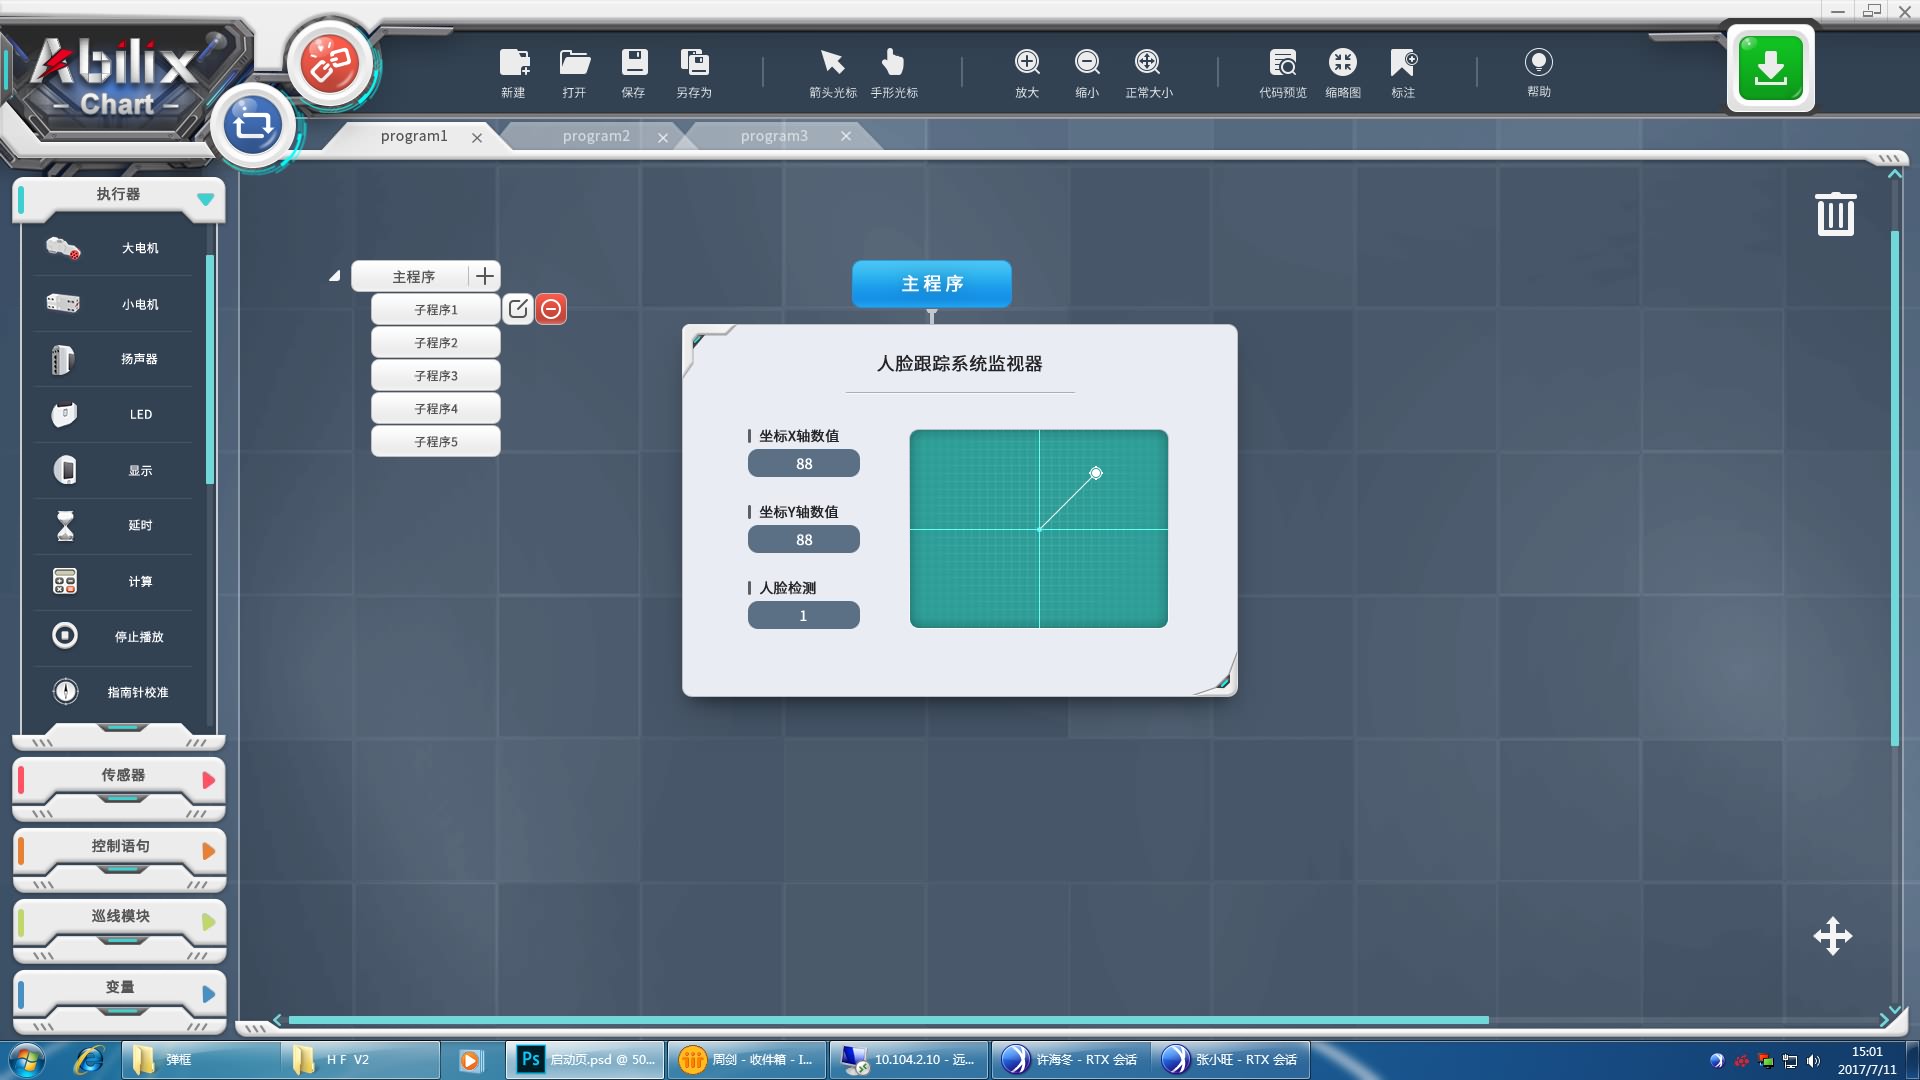1920x1080 pixels.
Task: Reset to normal size (正常大小)
Action: click(x=1147, y=63)
